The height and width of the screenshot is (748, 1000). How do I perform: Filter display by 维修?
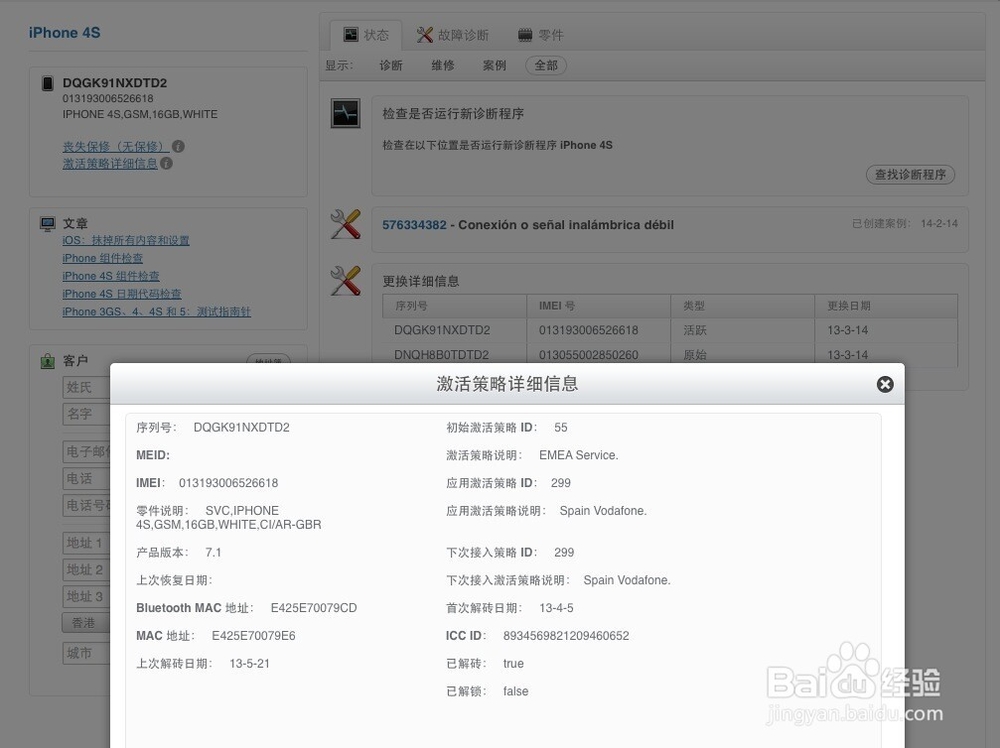pyautogui.click(x=443, y=65)
